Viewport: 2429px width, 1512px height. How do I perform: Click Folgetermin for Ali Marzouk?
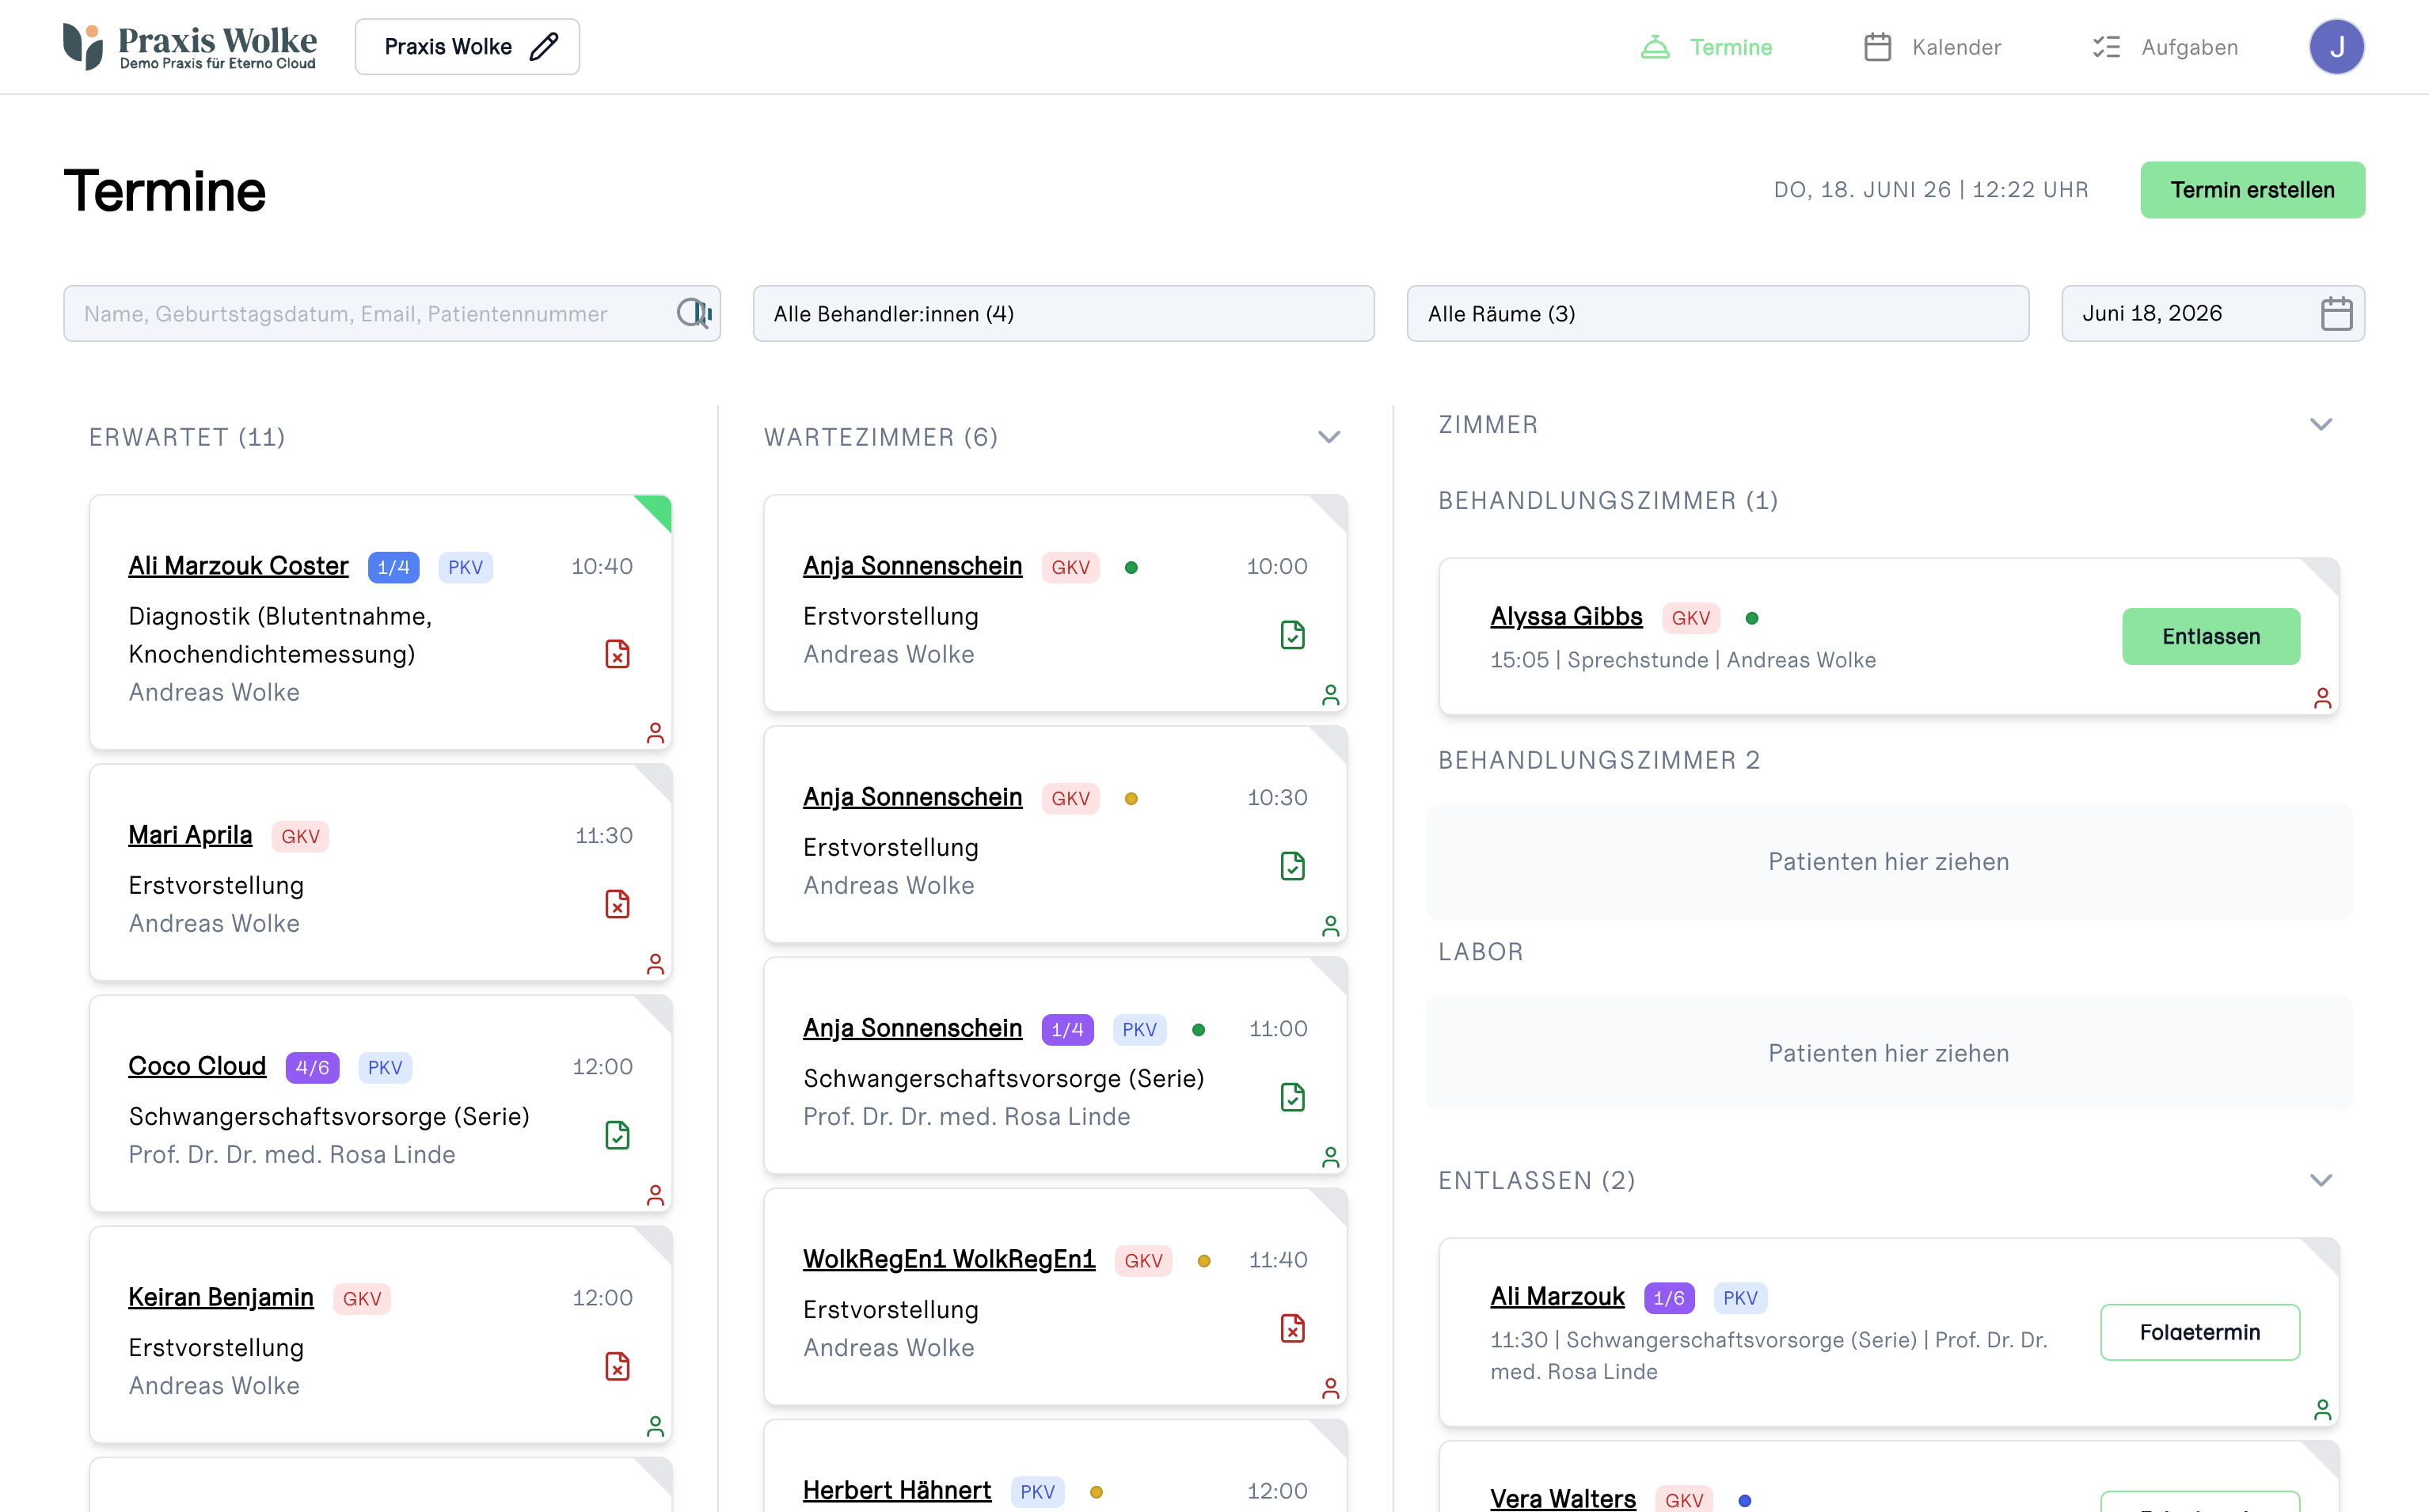point(2199,1332)
